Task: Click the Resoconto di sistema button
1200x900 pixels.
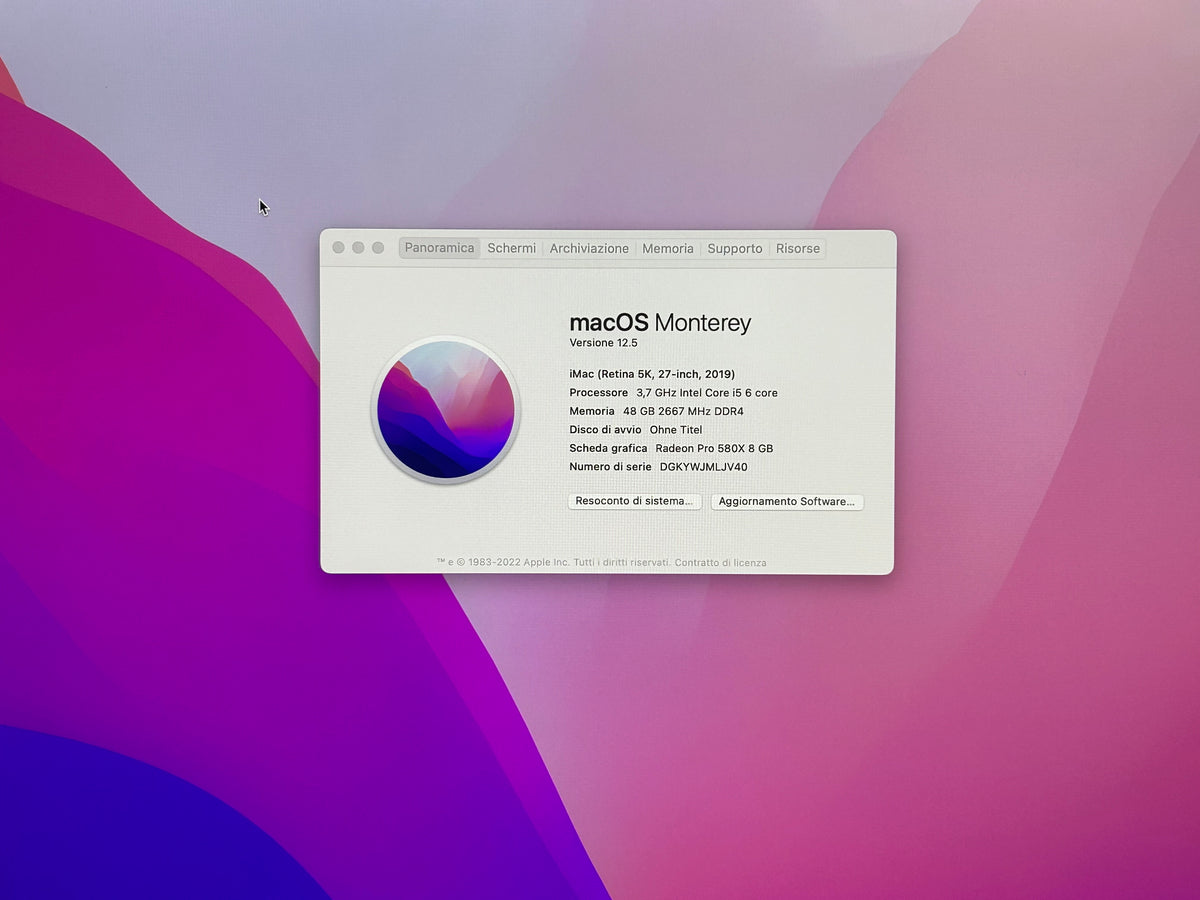Action: (x=635, y=501)
